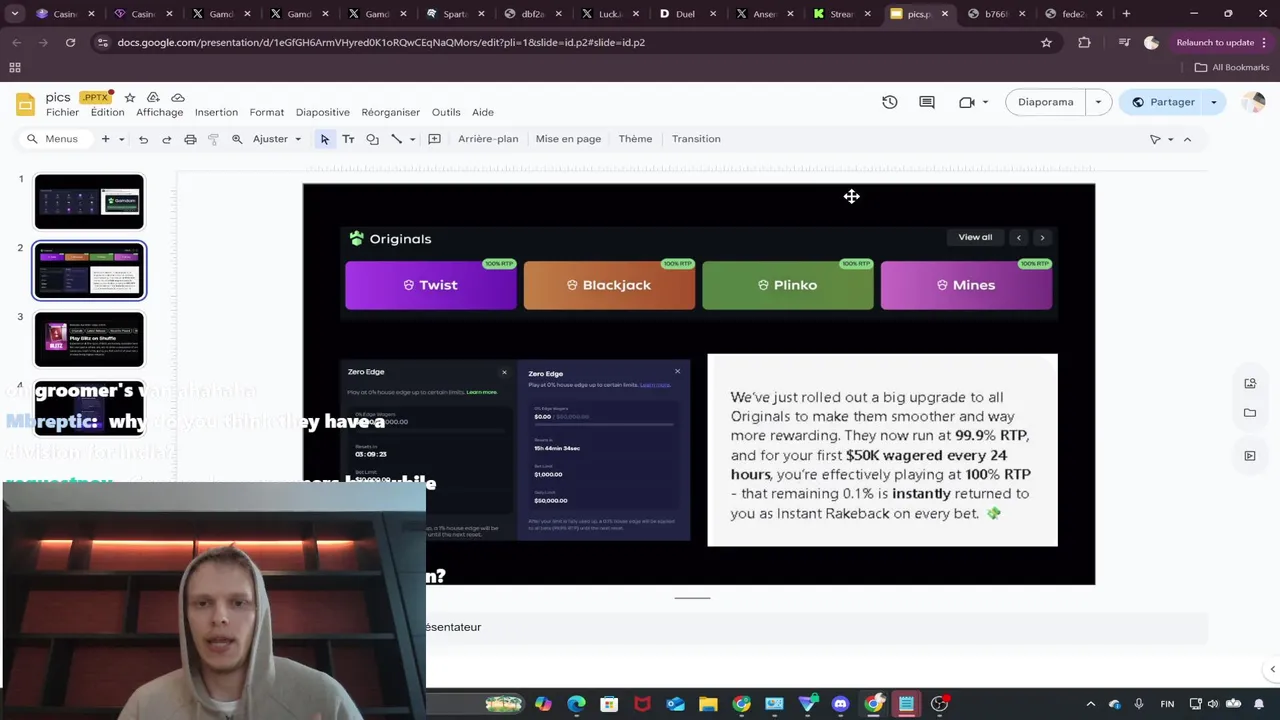The width and height of the screenshot is (1280, 720).
Task: Click the pointer laser tool icon
Action: click(1155, 139)
